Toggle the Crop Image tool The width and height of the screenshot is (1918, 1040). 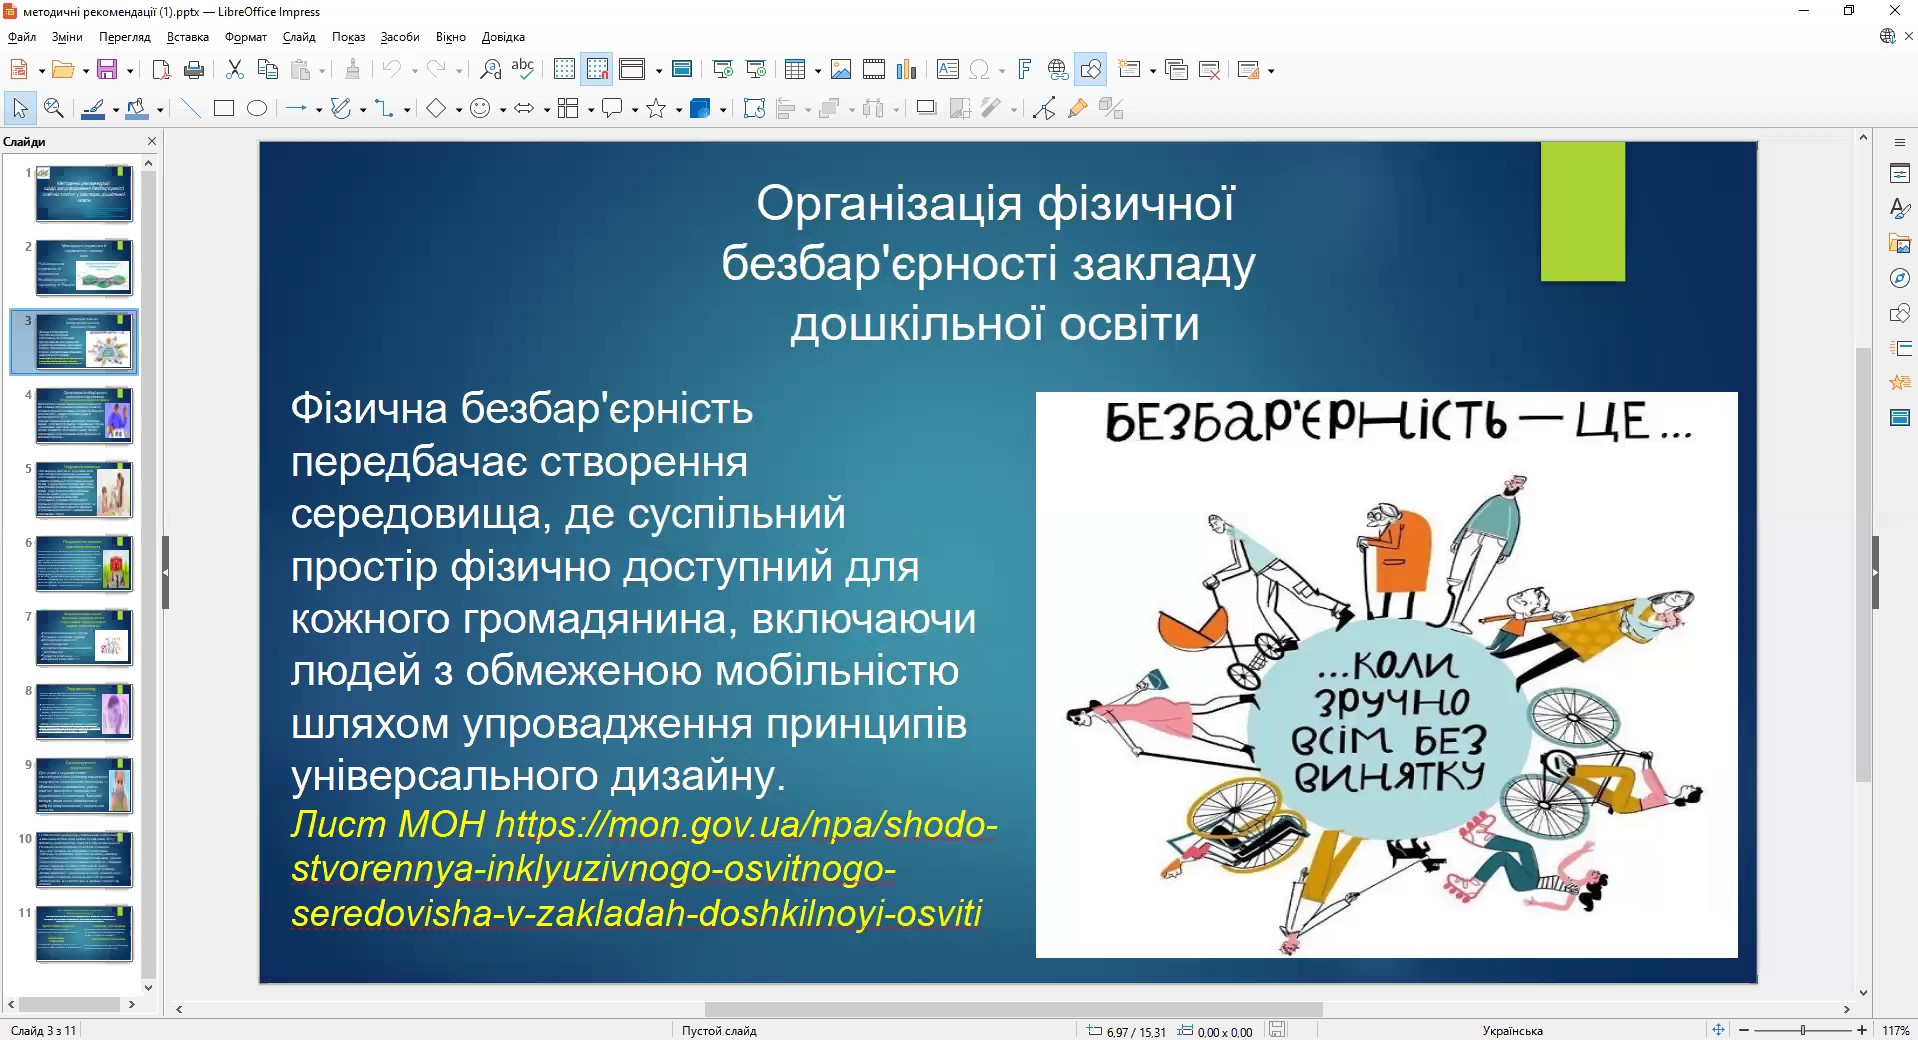pyautogui.click(x=959, y=108)
